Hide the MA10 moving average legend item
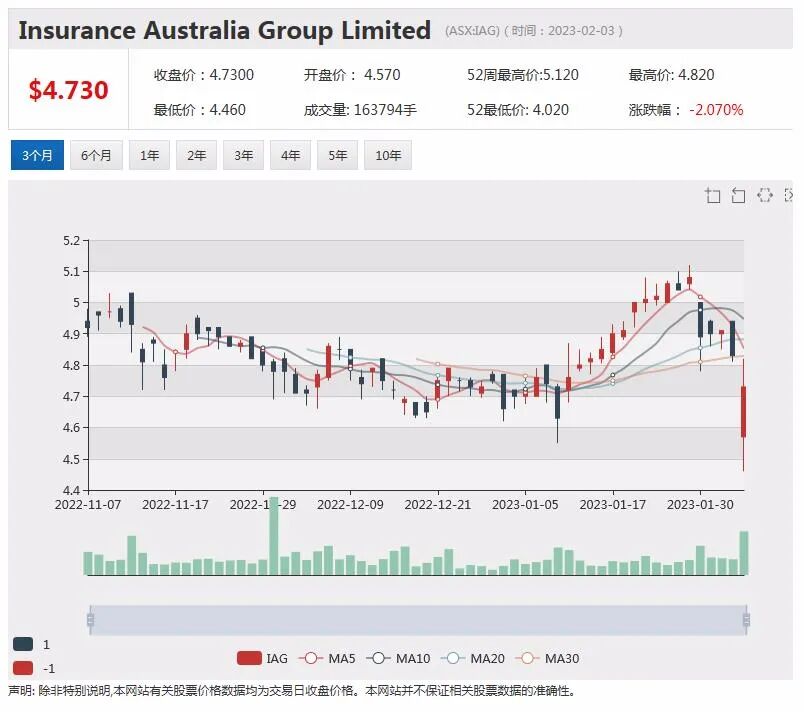Screen dimensions: 804x712 pos(398,658)
